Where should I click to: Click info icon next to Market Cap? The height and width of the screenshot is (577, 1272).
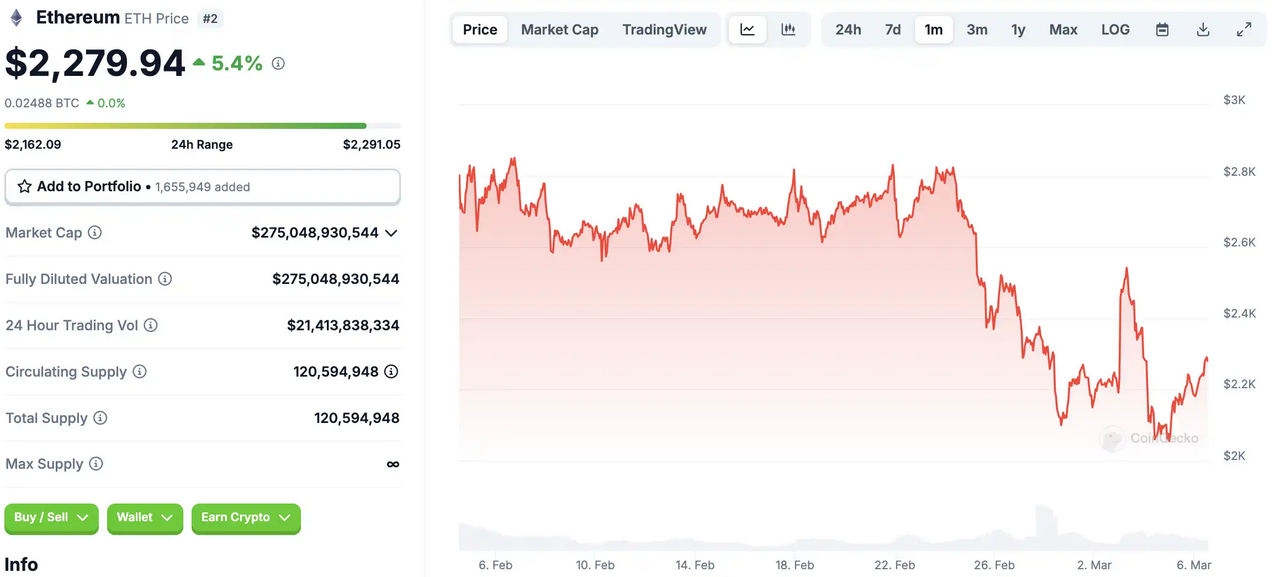(95, 233)
